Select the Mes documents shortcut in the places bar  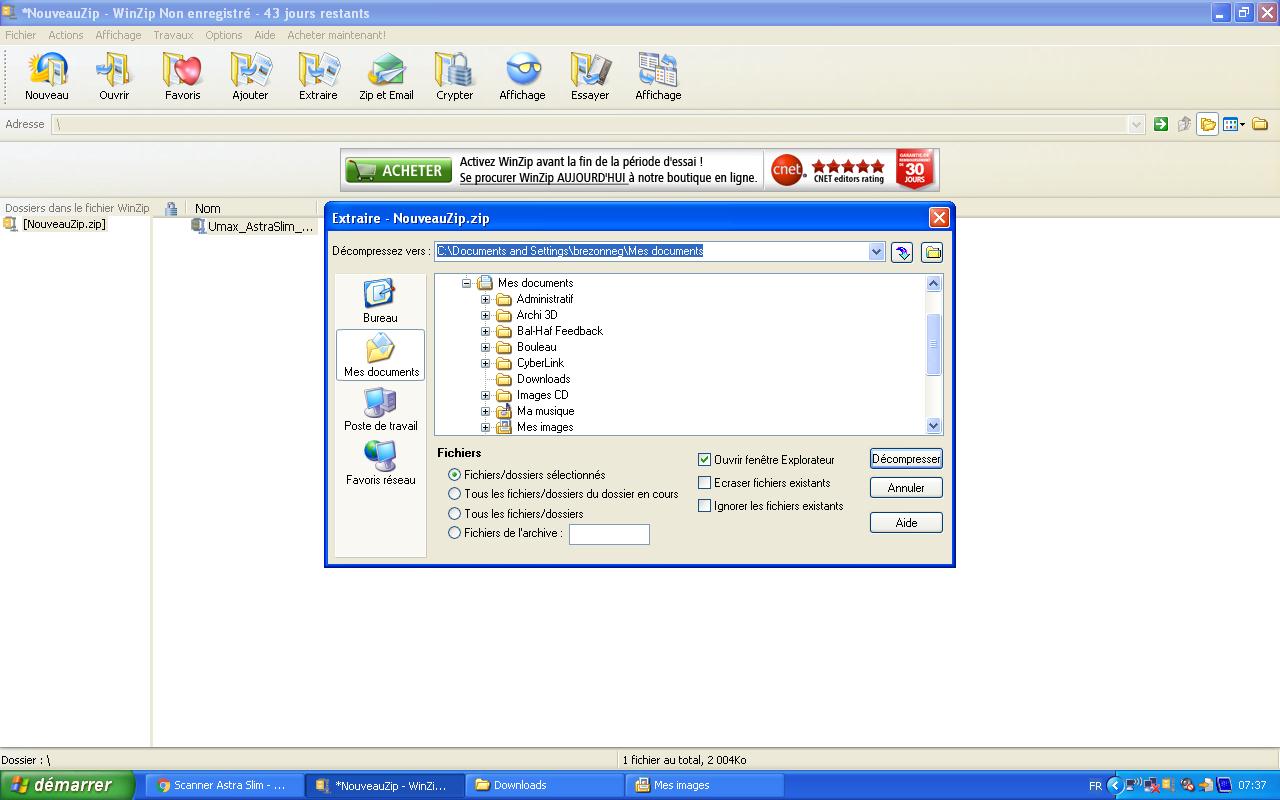click(x=381, y=355)
